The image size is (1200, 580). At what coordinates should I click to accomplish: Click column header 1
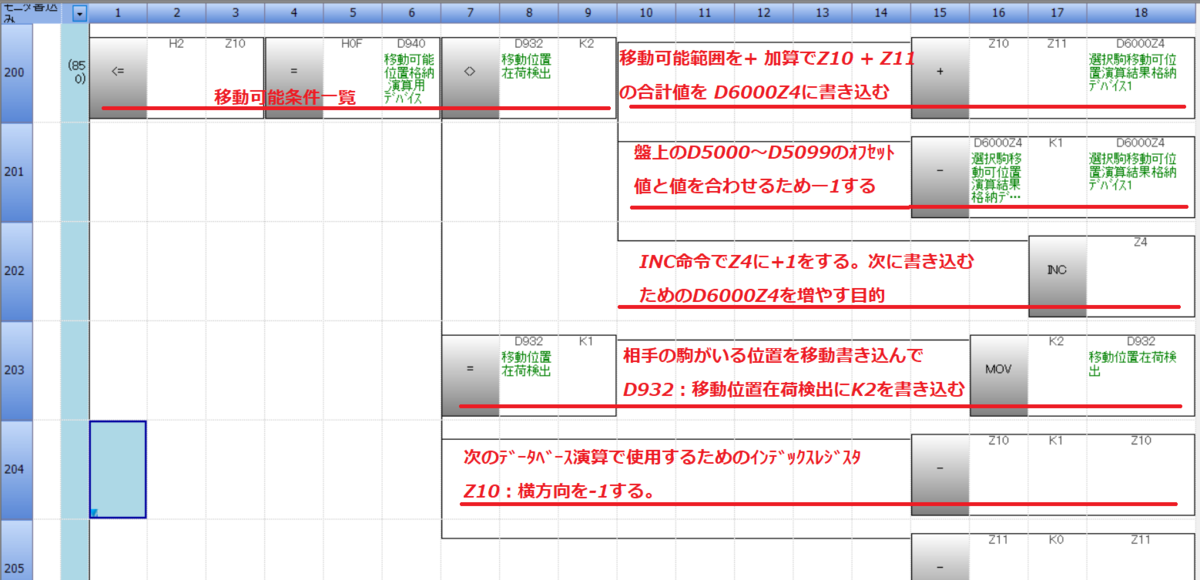click(118, 14)
